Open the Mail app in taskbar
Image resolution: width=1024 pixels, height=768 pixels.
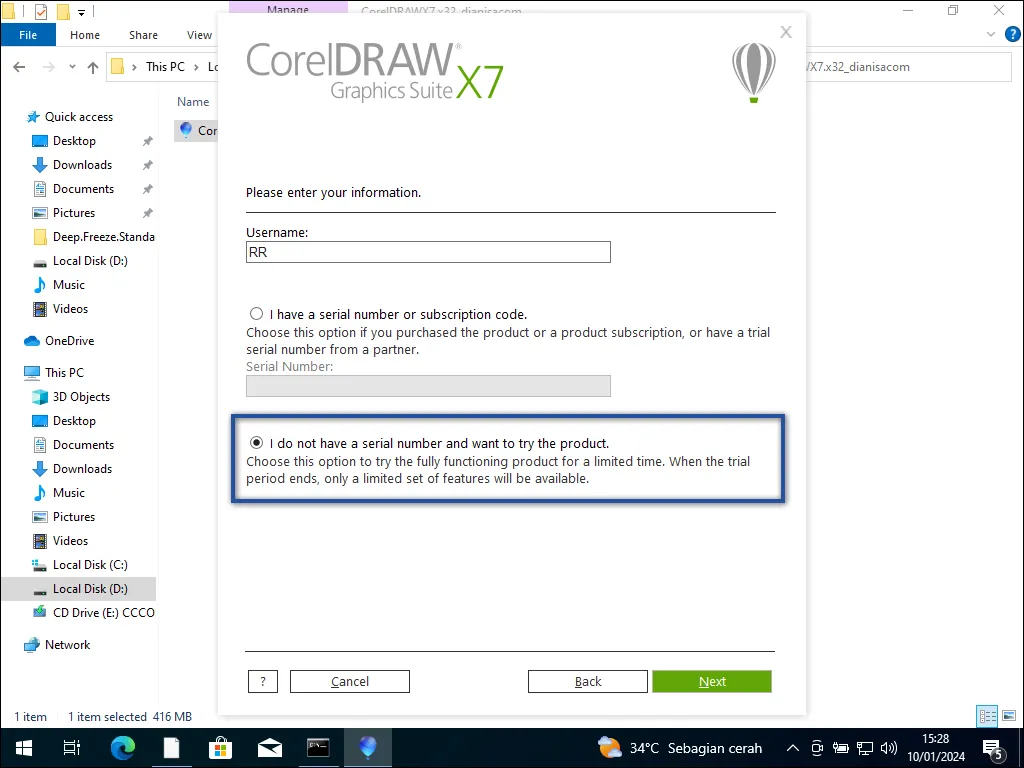click(269, 747)
